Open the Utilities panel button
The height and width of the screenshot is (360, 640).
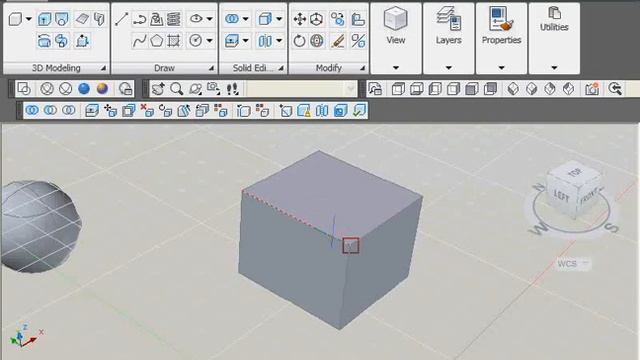pyautogui.click(x=554, y=38)
